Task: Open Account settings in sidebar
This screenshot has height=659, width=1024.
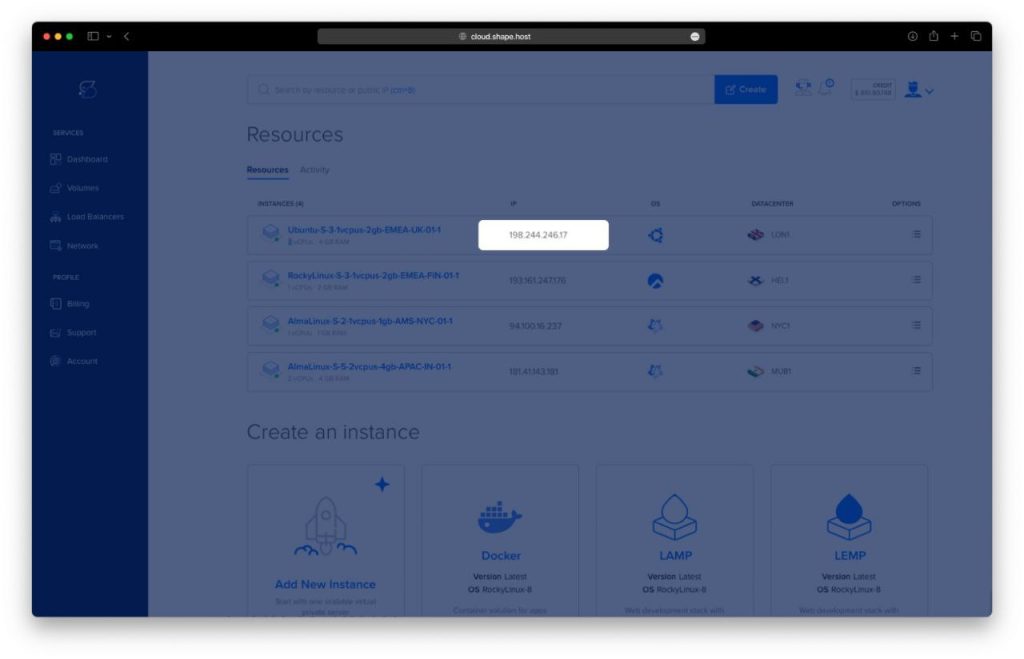Action: click(74, 361)
